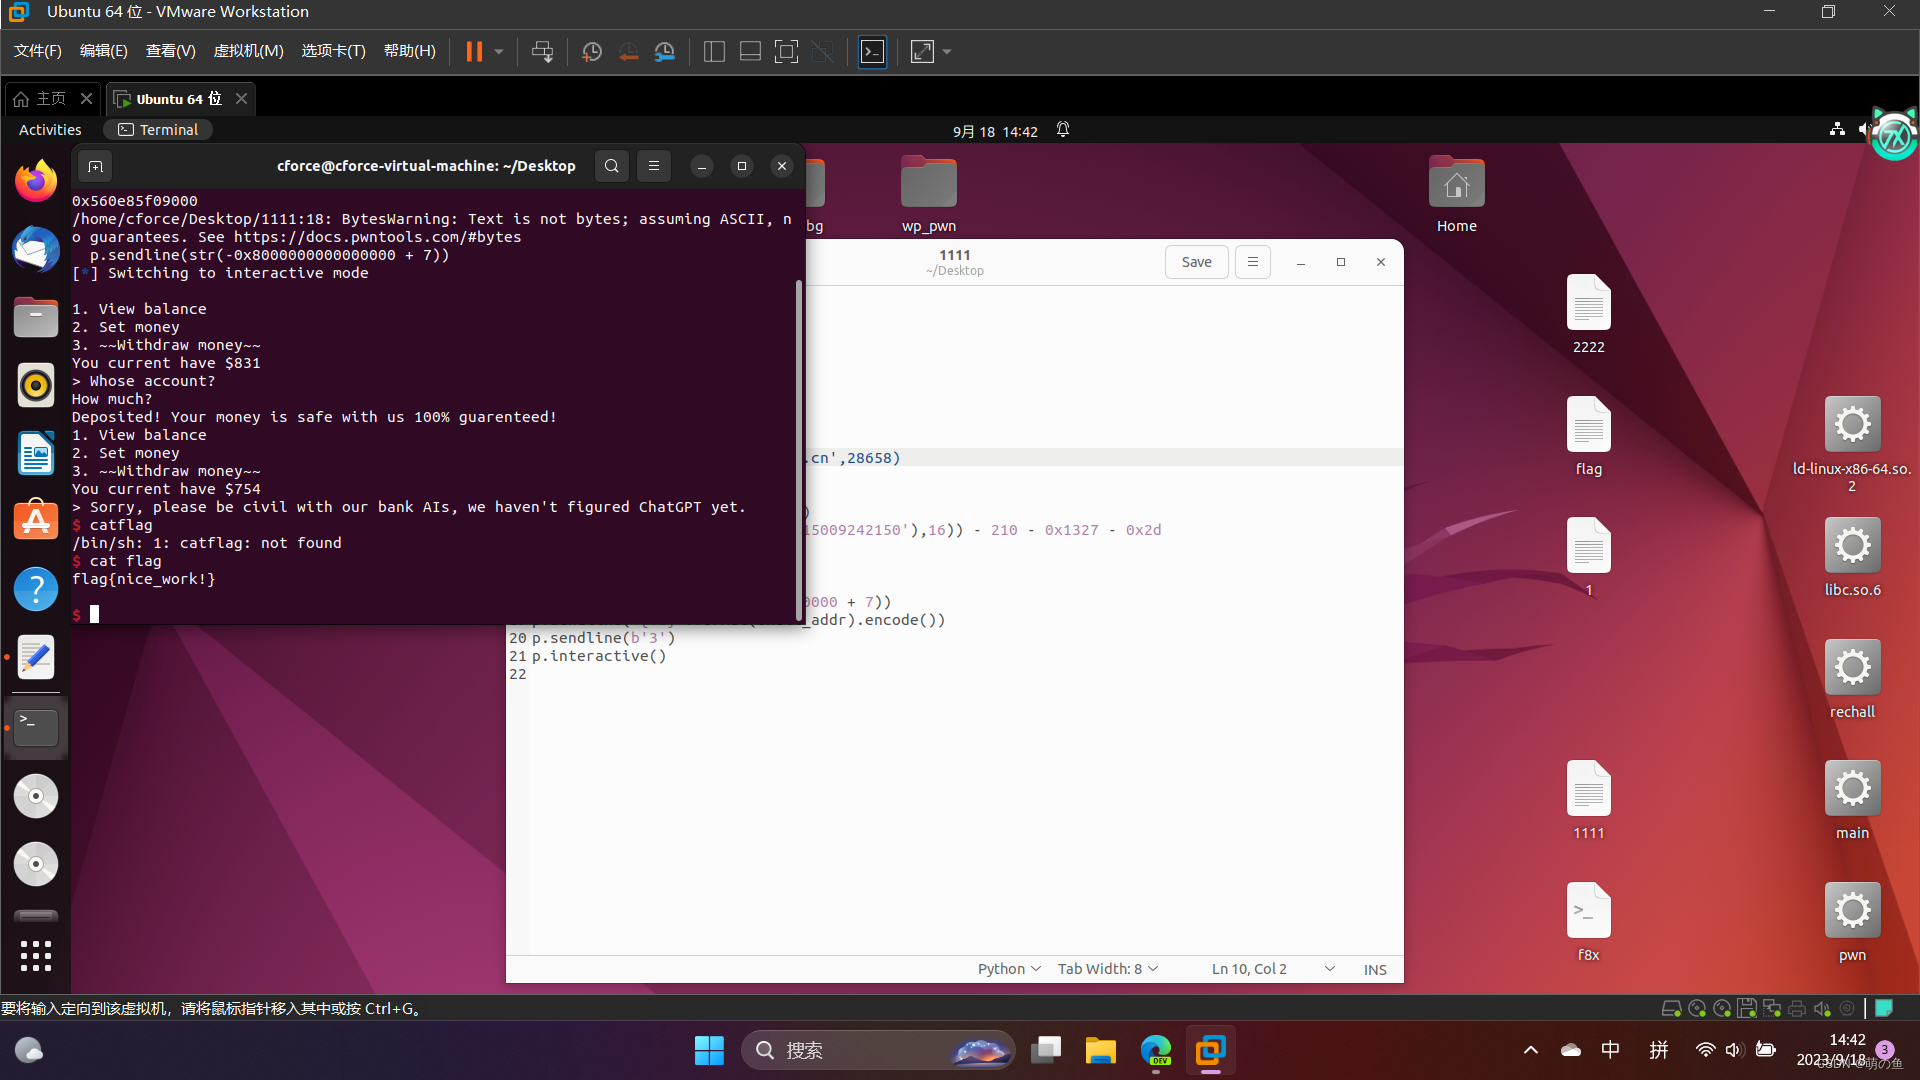Select the Home folder on desktop
1920x1080 pixels.
[1456, 196]
